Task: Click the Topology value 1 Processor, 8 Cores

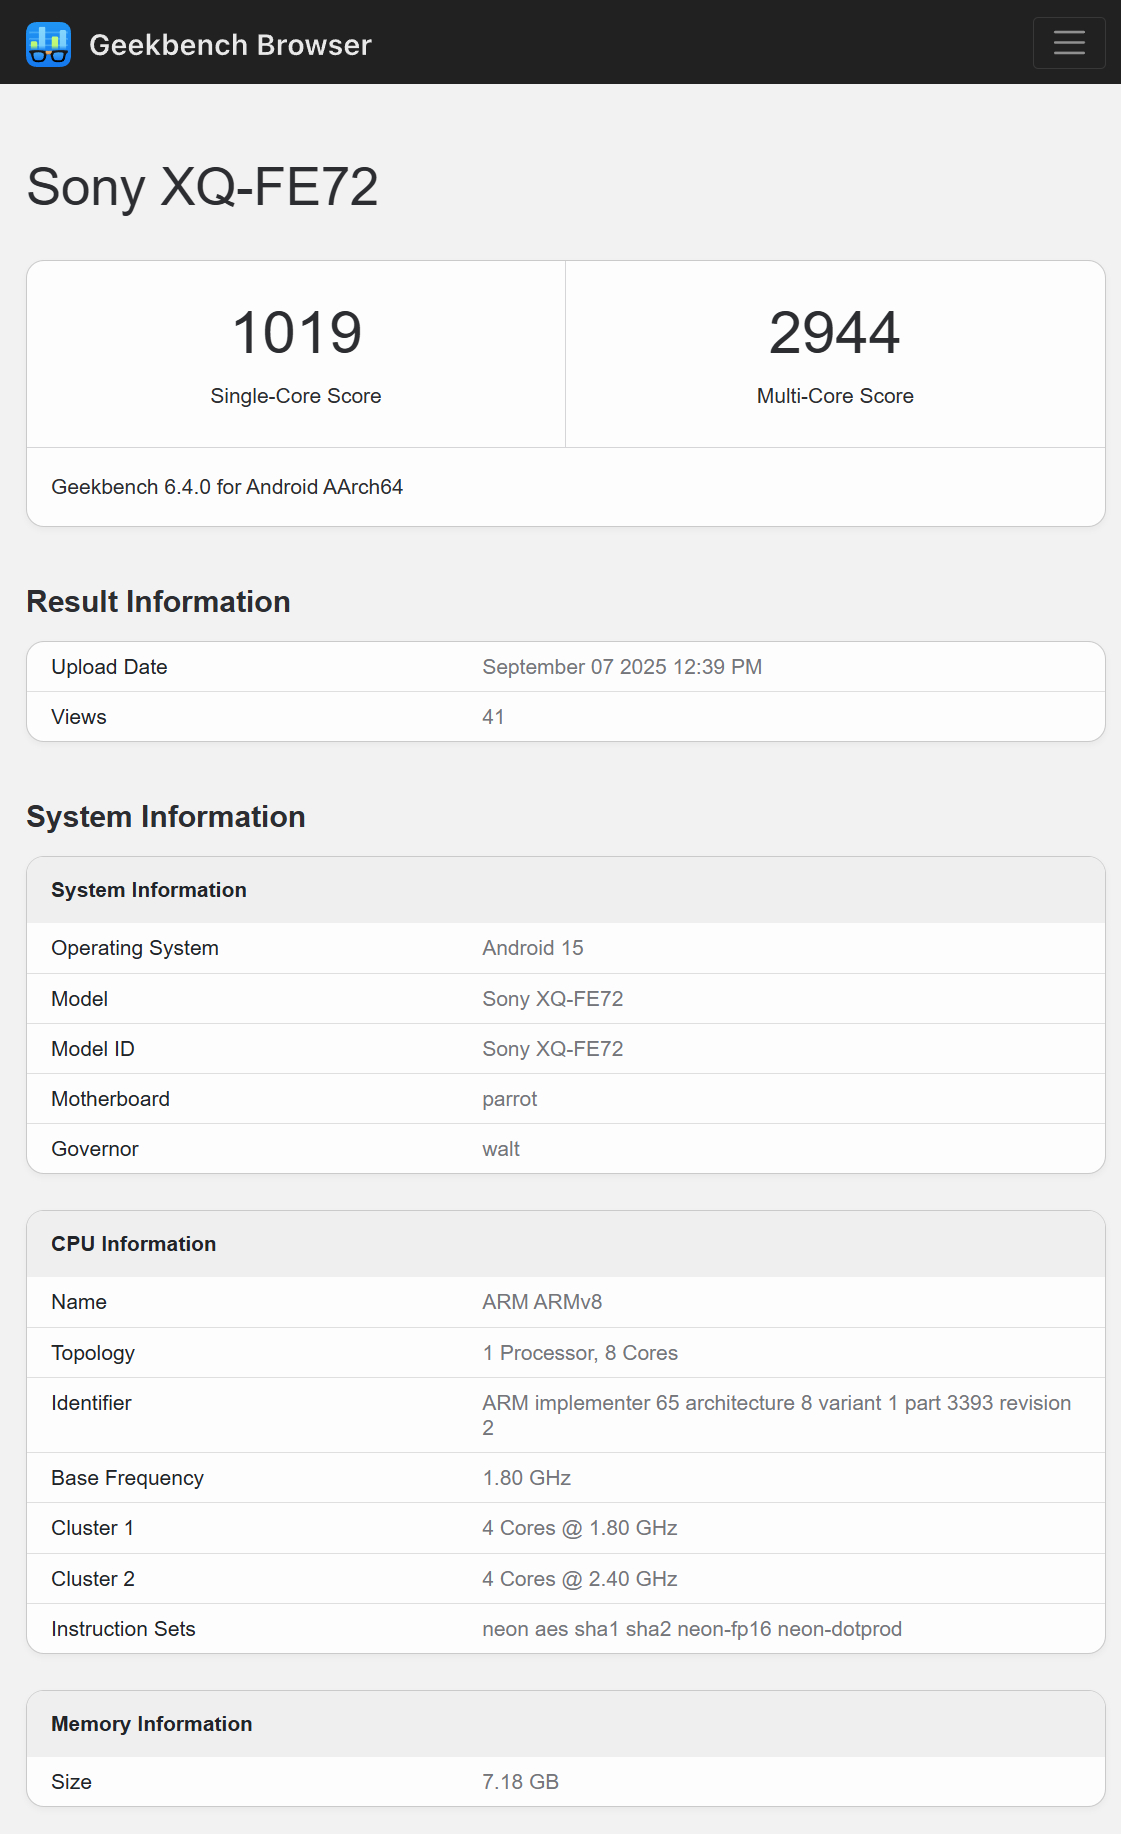Action: click(579, 1353)
